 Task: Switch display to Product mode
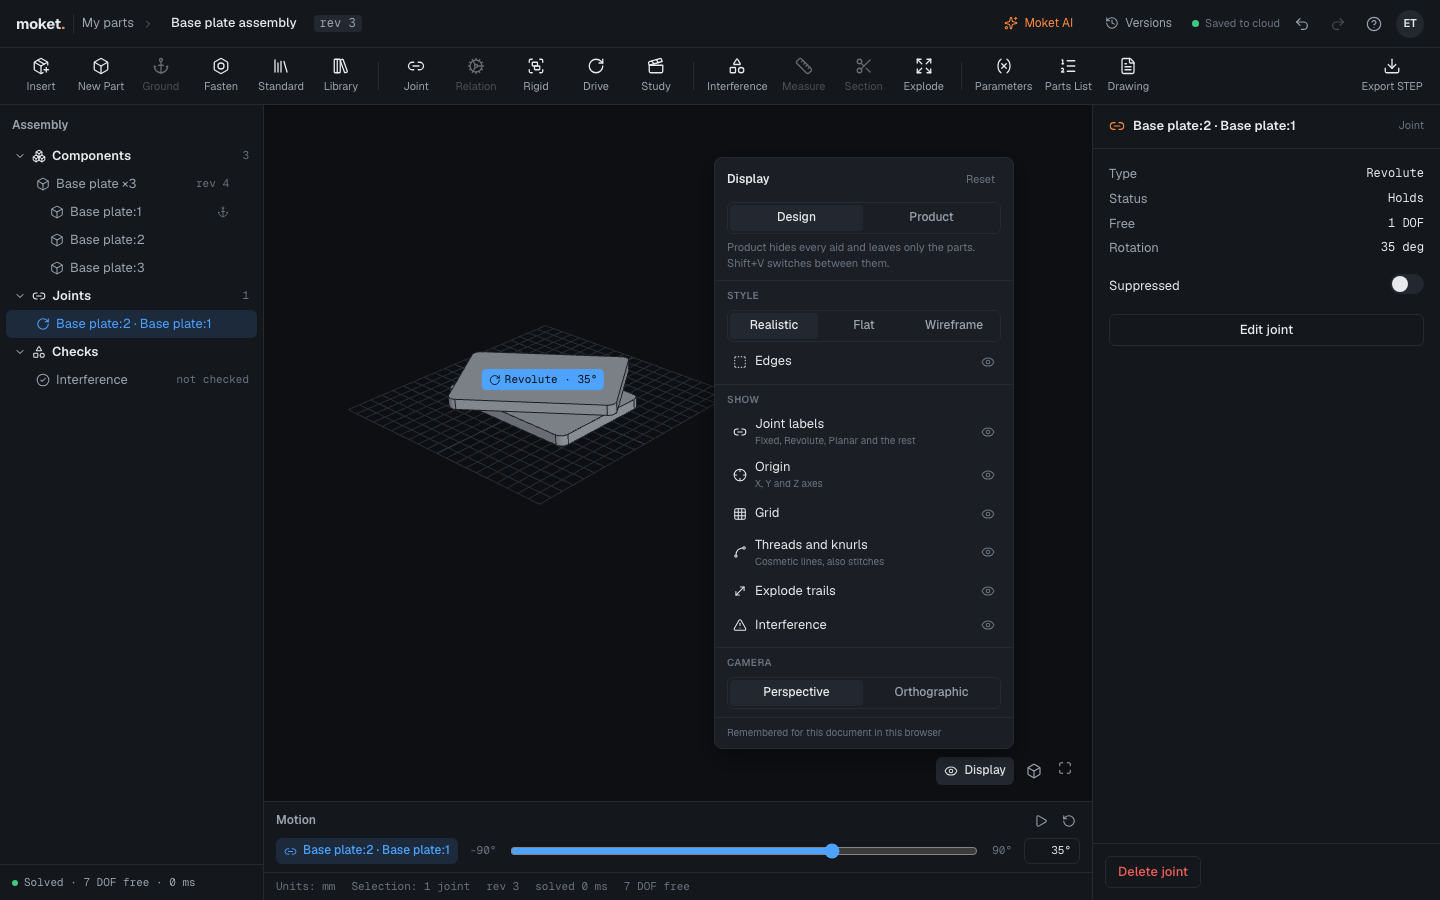coord(931,217)
